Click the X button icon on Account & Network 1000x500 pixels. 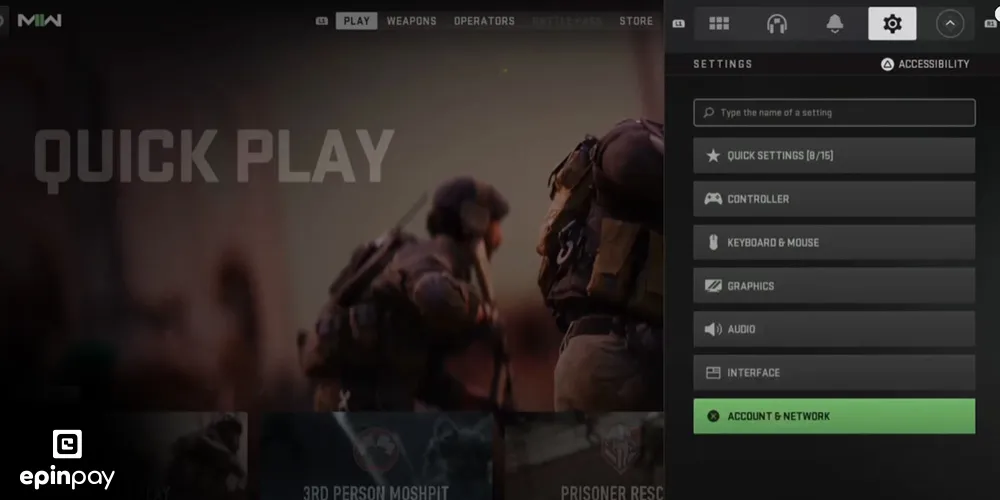point(713,416)
